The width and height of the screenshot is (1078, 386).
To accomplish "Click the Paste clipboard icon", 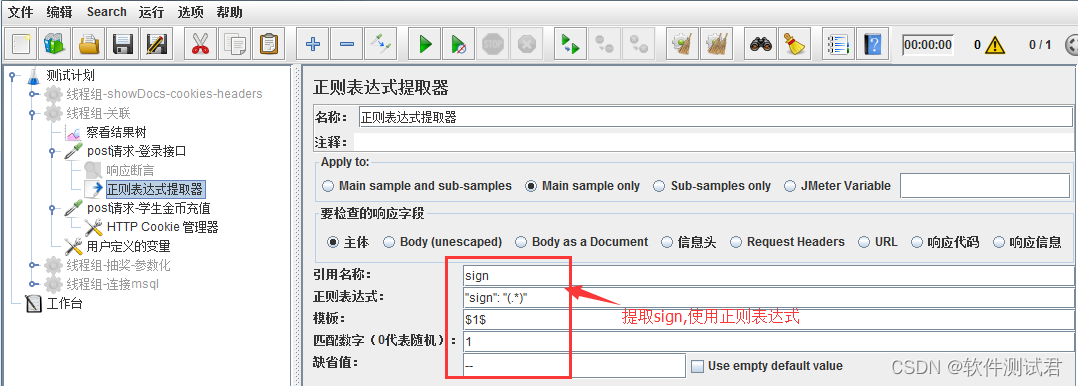I will pos(268,45).
